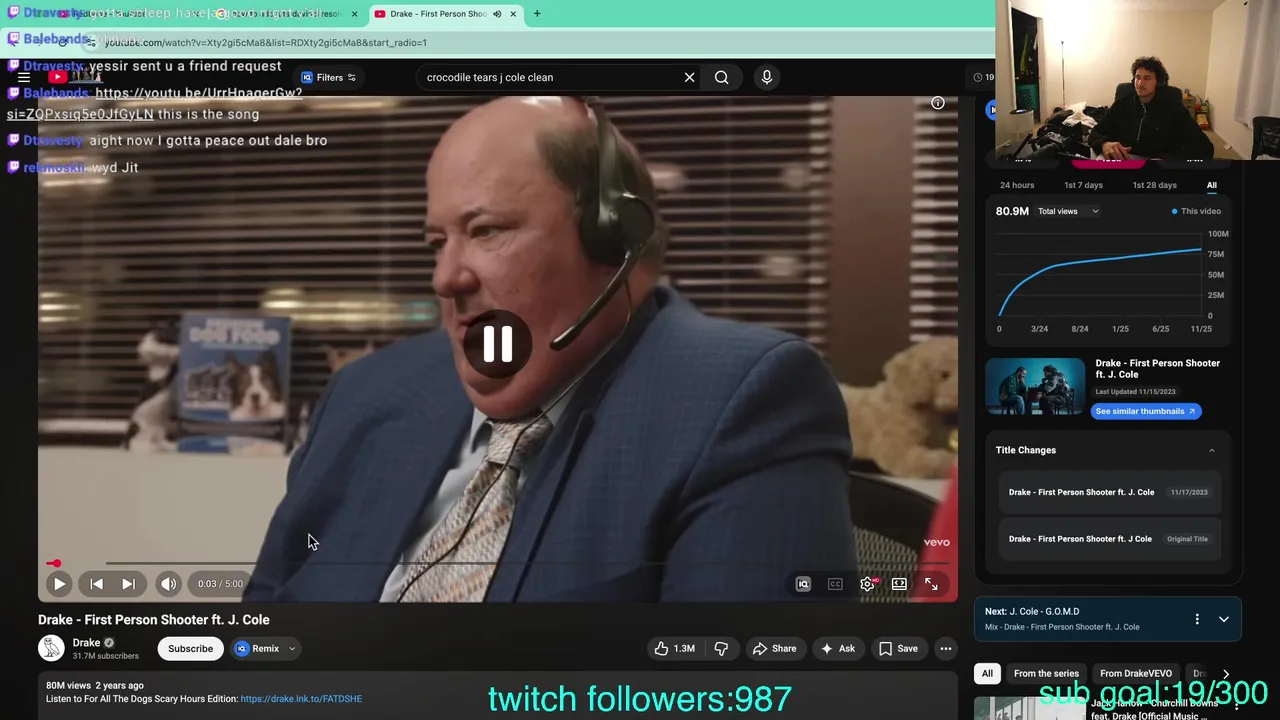Screen dimensions: 1280x720
Task: Open more actions ellipsis menu
Action: [x=945, y=648]
